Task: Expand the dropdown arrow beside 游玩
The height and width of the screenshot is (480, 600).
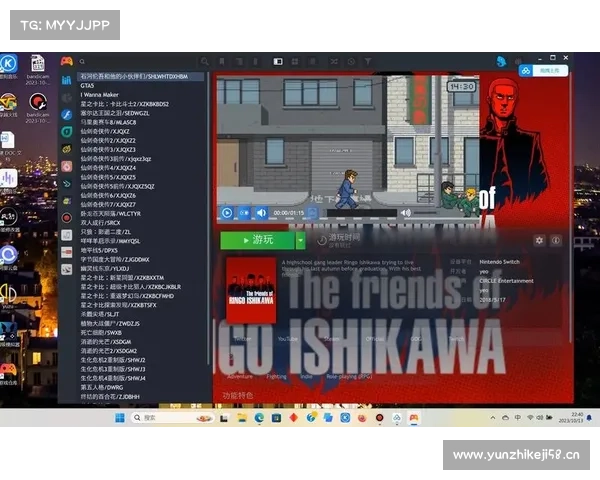Action: [x=301, y=240]
